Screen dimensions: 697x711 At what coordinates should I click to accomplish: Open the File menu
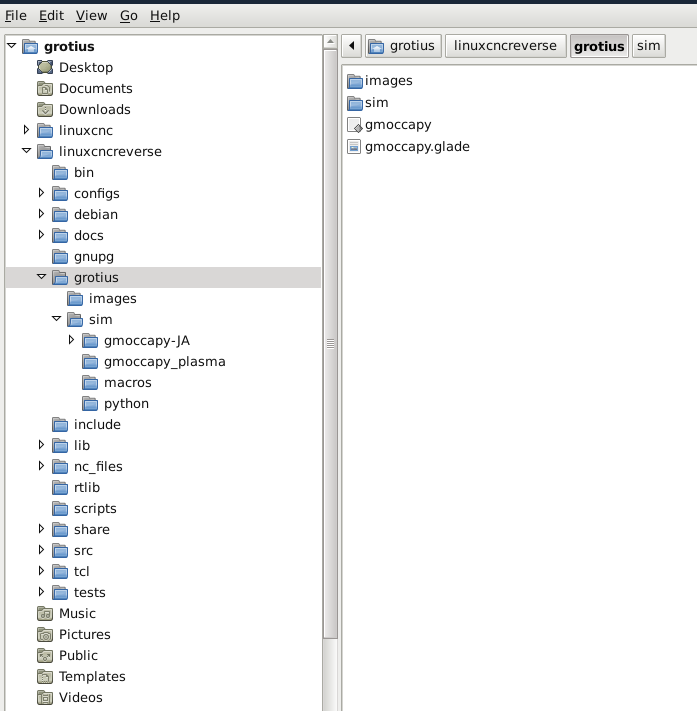[x=16, y=15]
